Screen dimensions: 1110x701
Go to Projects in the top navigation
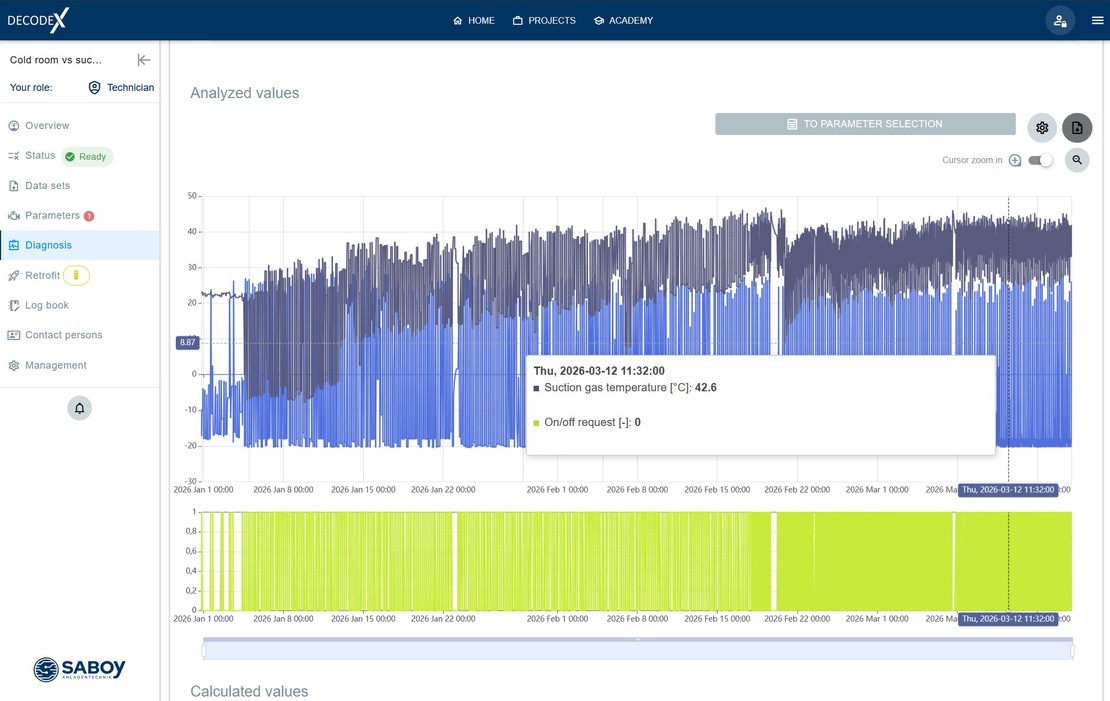click(x=544, y=21)
